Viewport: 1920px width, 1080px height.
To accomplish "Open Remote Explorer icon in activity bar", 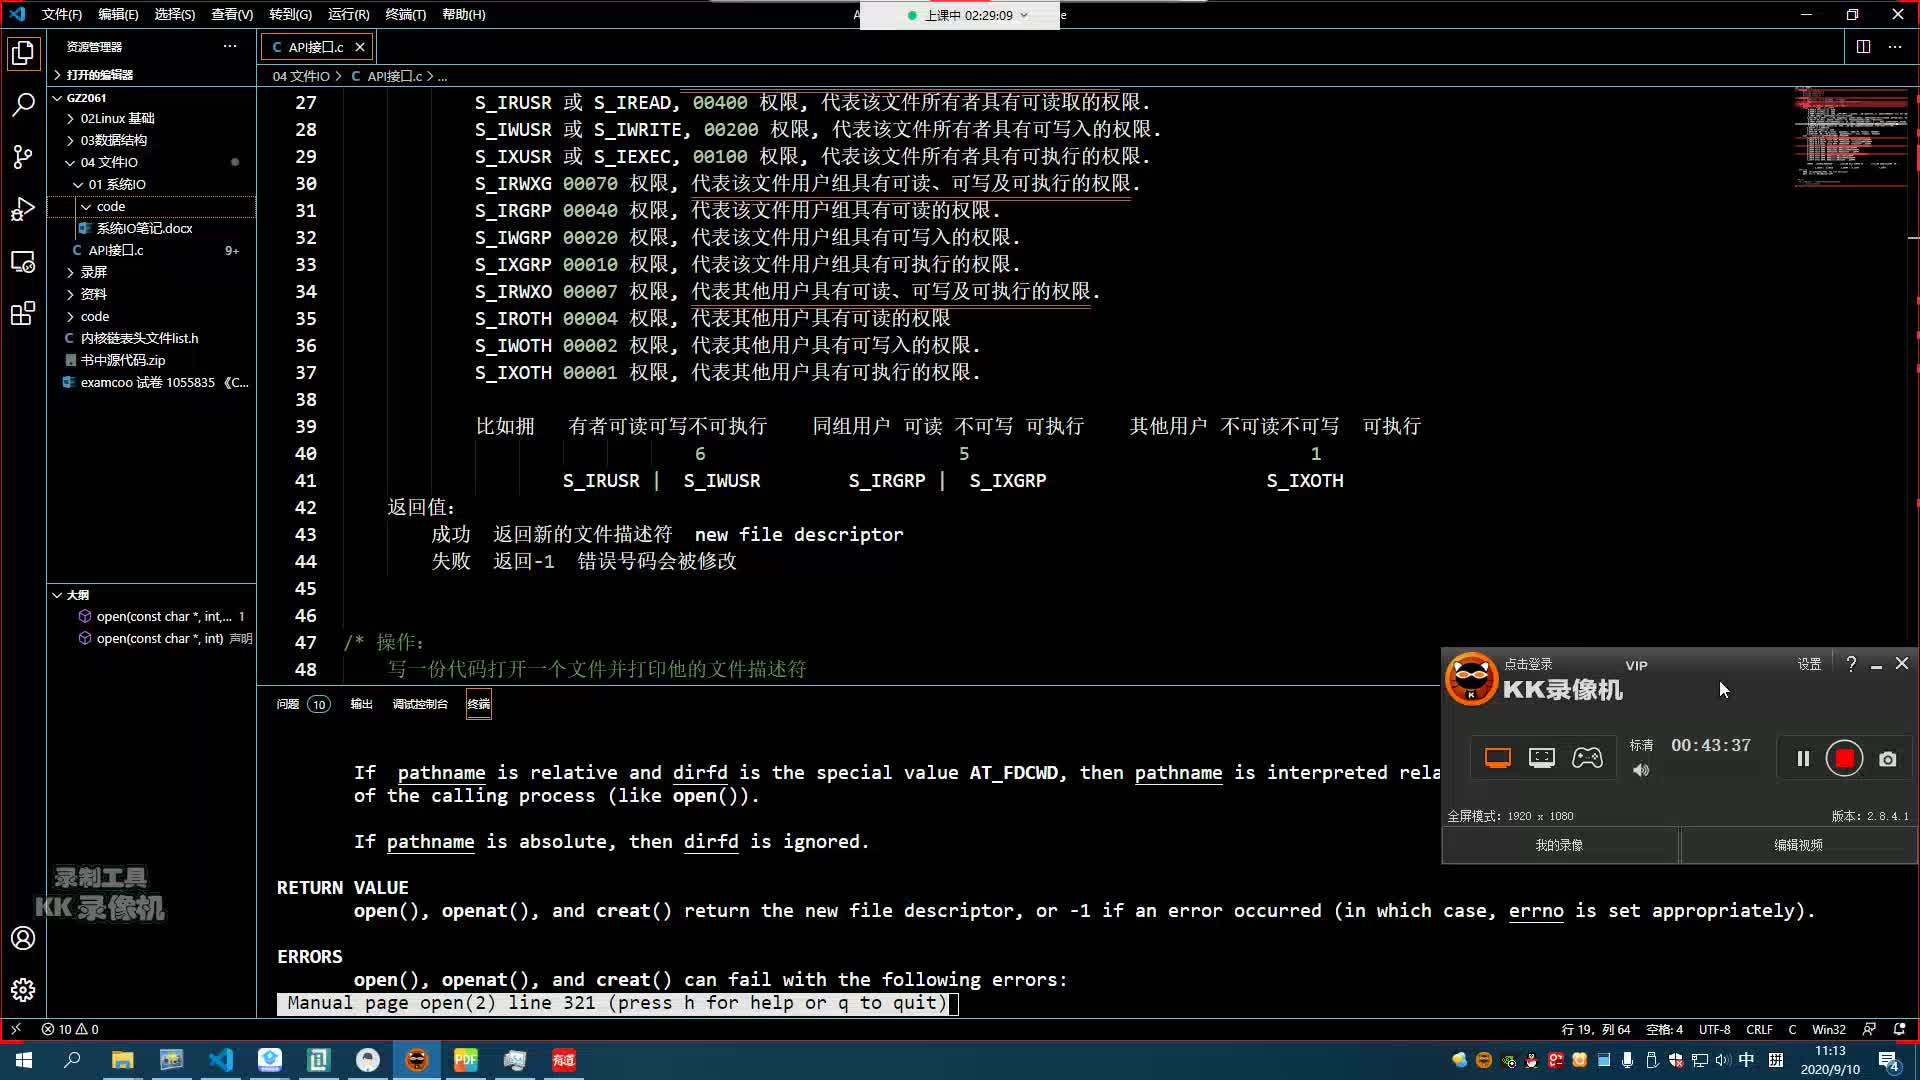I will click(23, 262).
